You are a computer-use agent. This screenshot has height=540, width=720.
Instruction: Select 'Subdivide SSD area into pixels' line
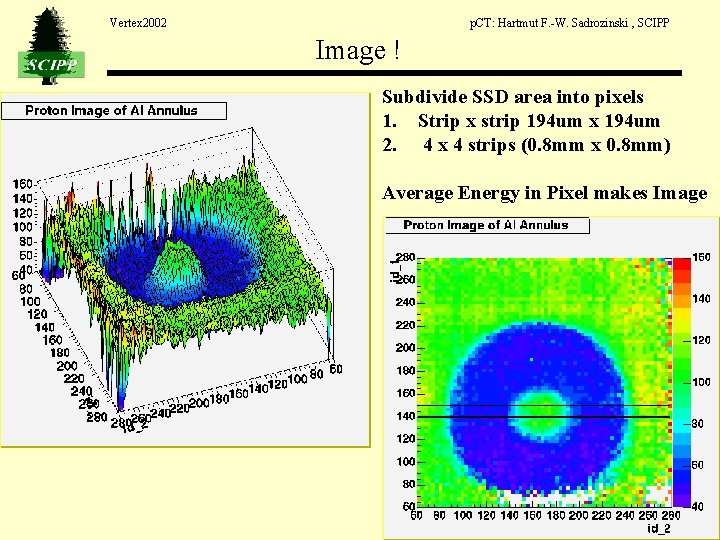[512, 97]
